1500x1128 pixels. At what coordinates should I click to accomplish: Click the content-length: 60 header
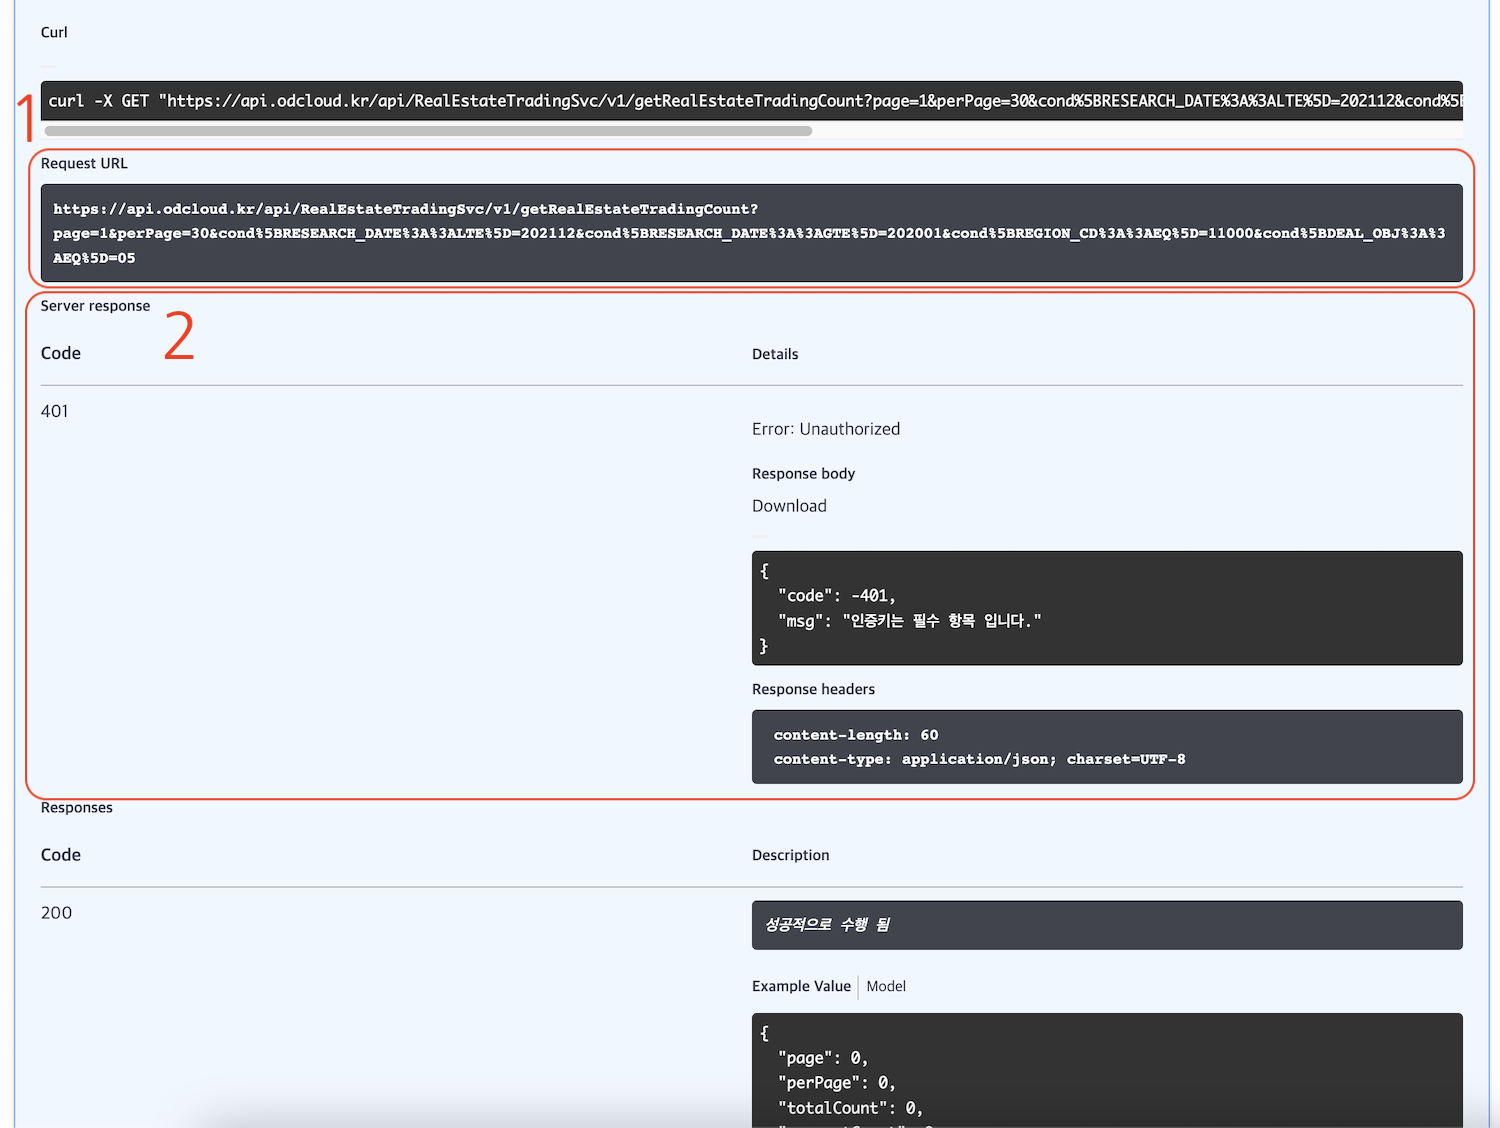tap(856, 735)
